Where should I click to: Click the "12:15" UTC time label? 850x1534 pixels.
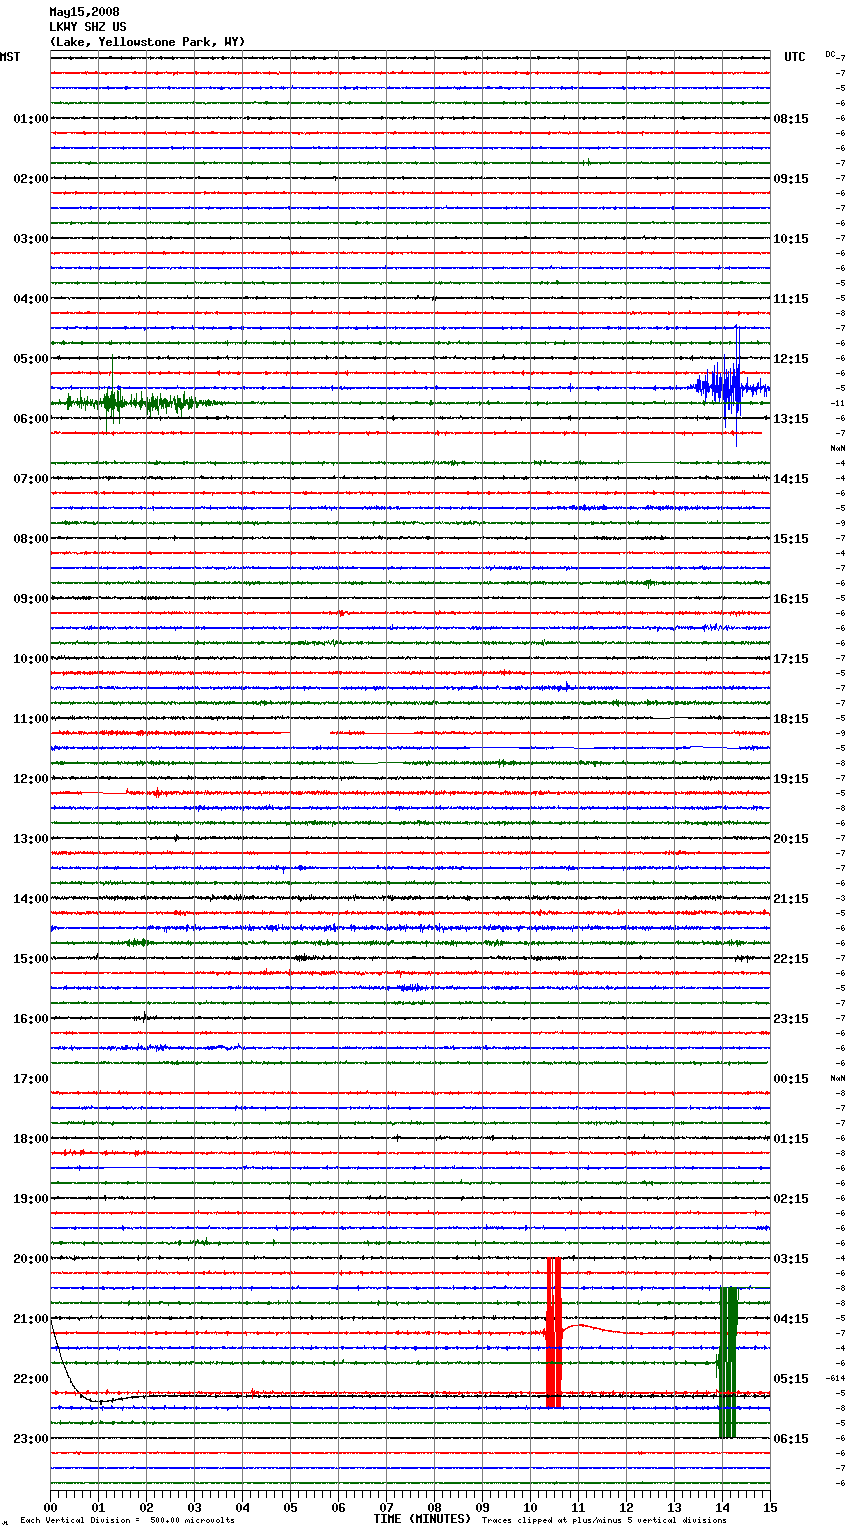[x=791, y=359]
